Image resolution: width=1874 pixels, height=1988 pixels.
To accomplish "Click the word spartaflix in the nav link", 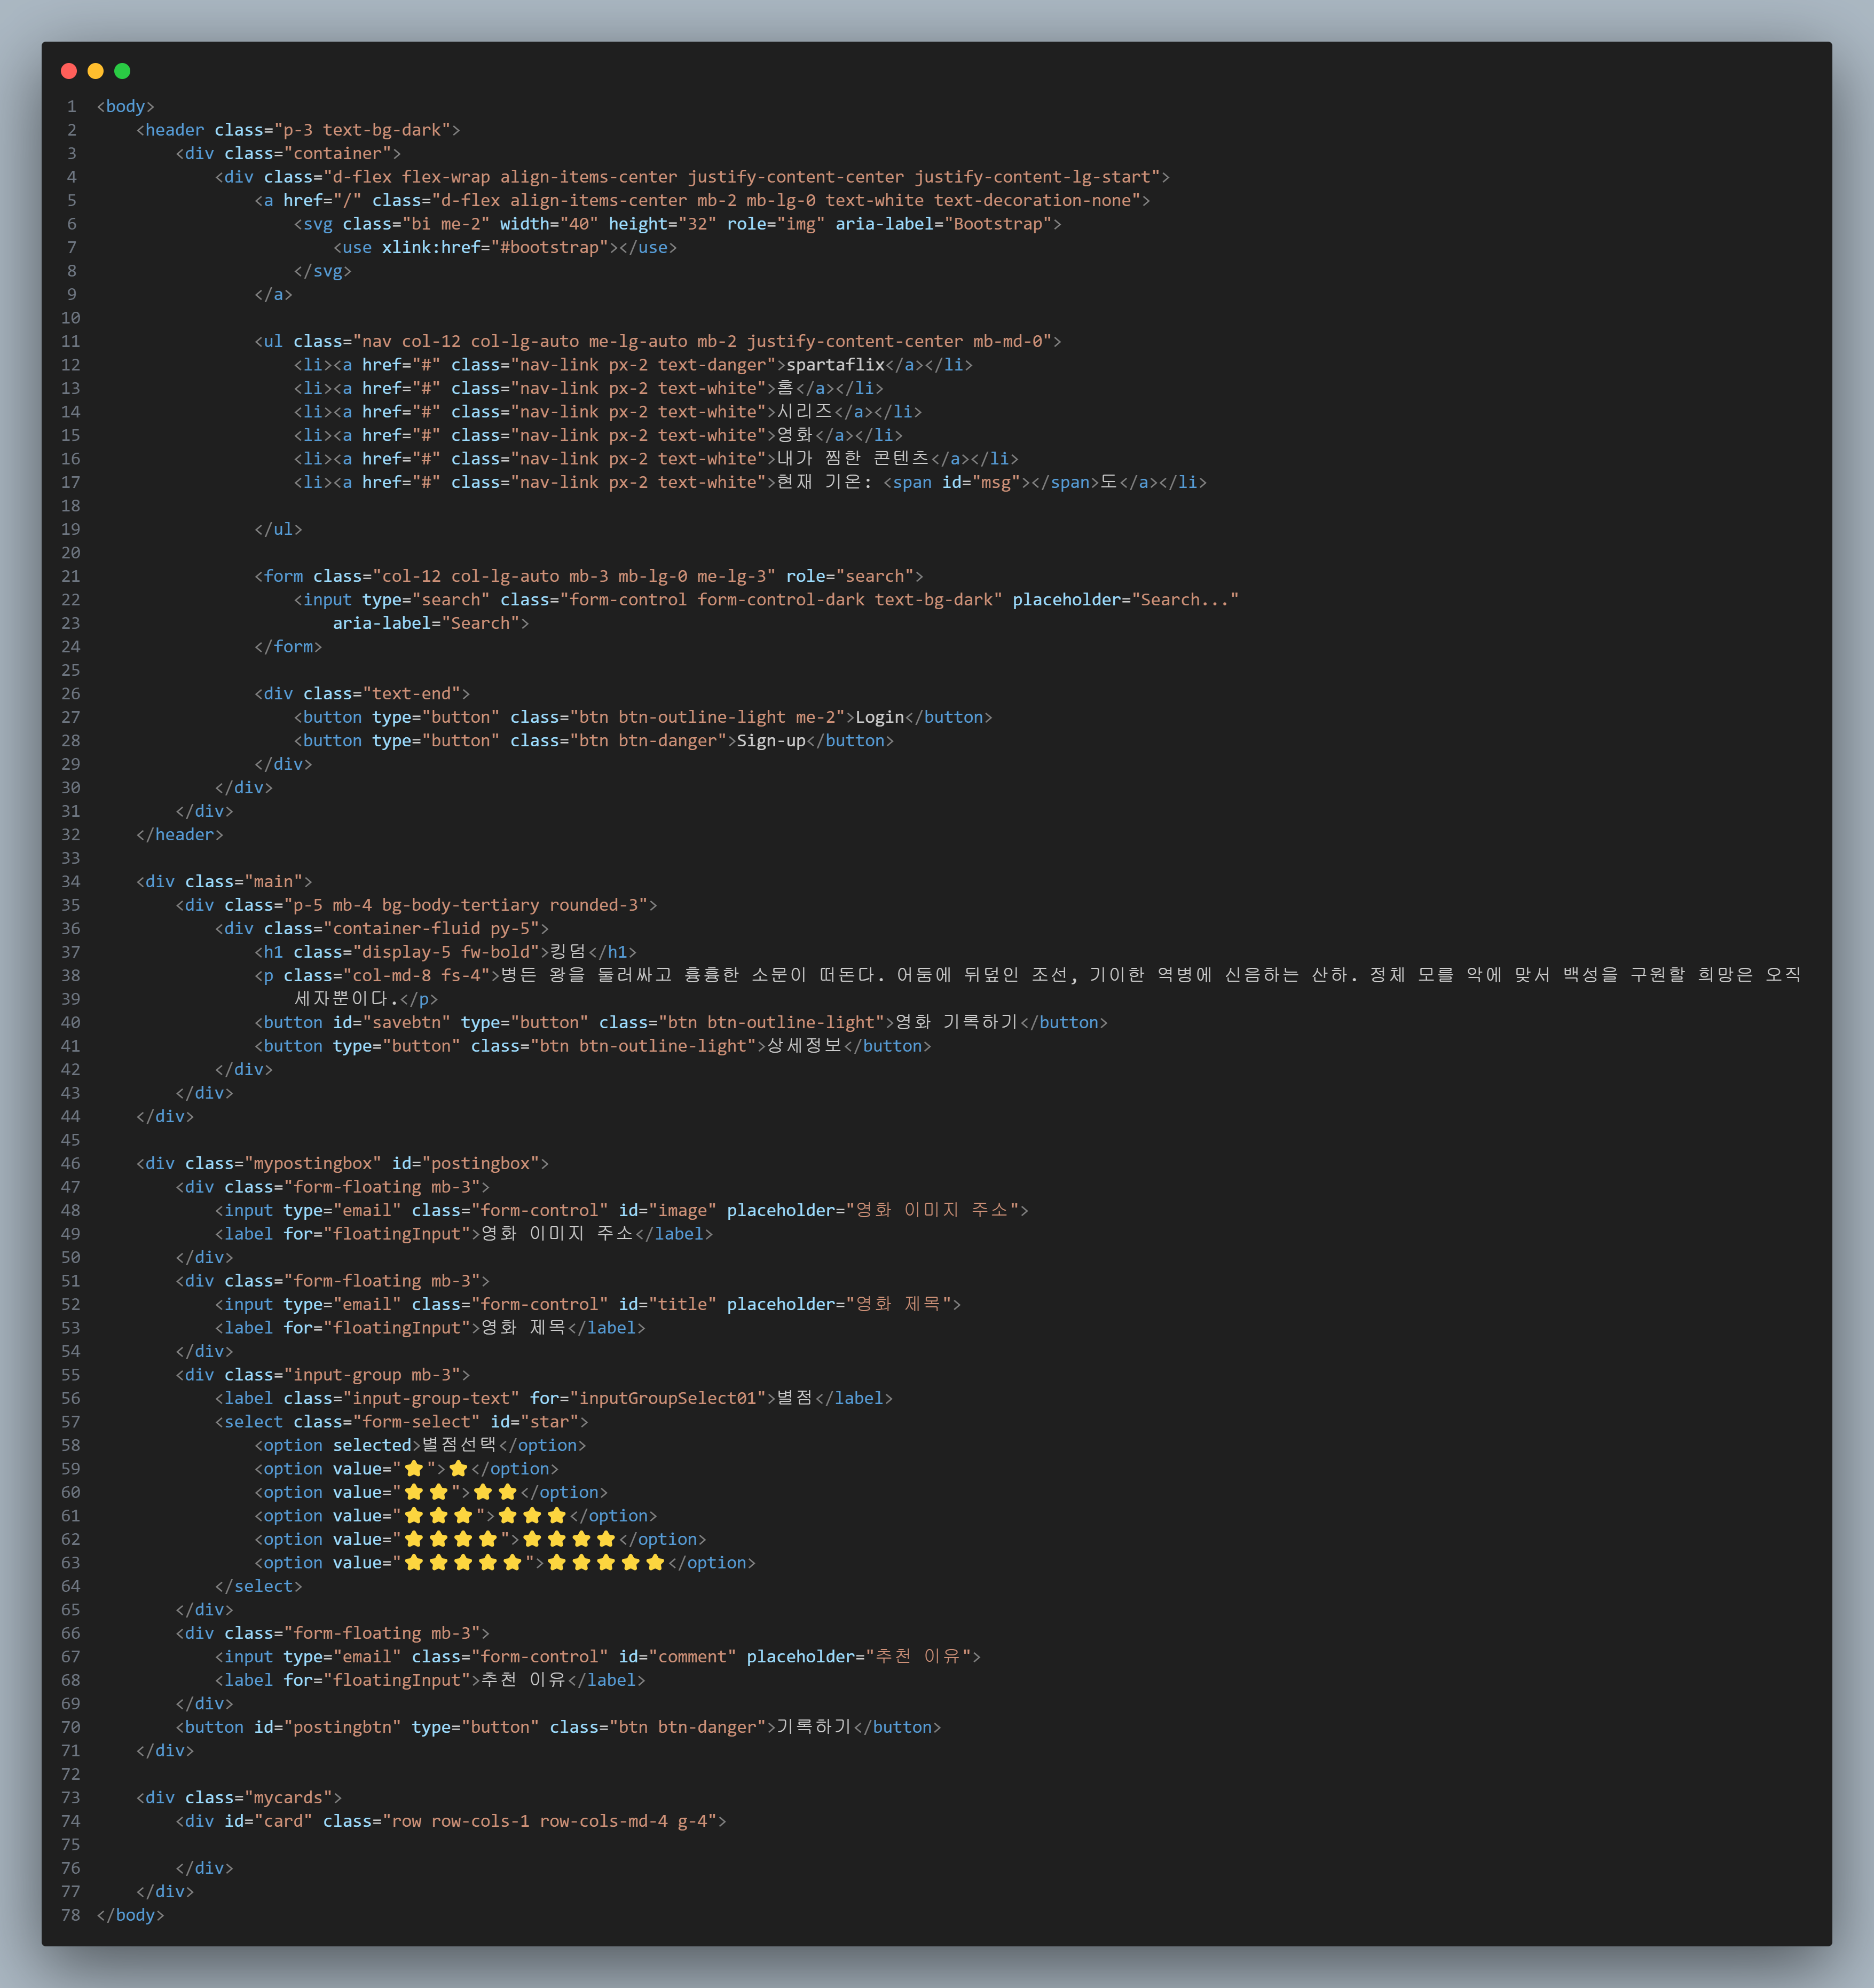I will coord(835,365).
